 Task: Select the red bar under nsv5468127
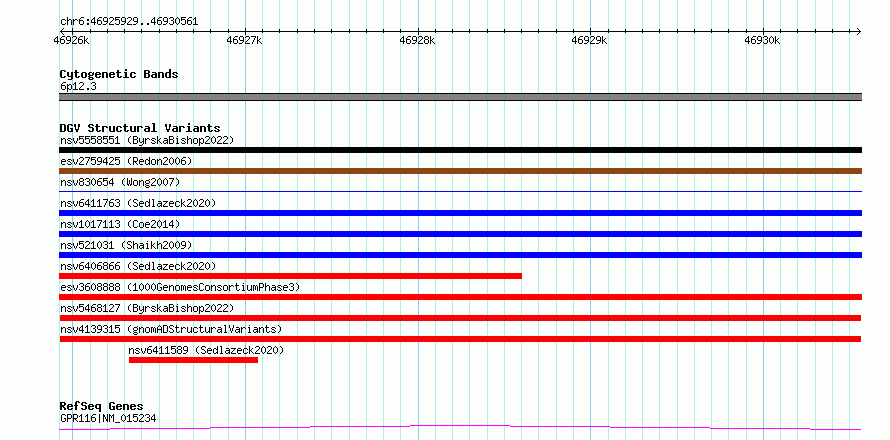tap(460, 318)
